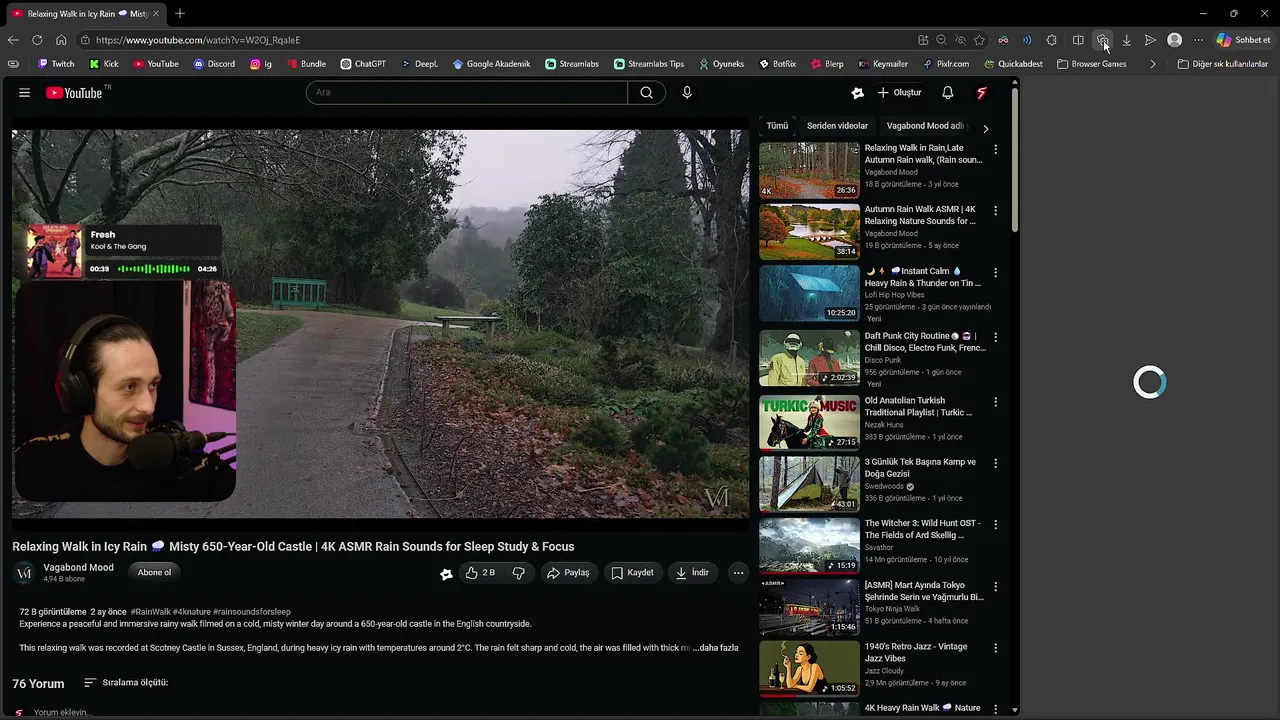Subscribe via Abone ol button
This screenshot has height=720, width=1280.
154,573
